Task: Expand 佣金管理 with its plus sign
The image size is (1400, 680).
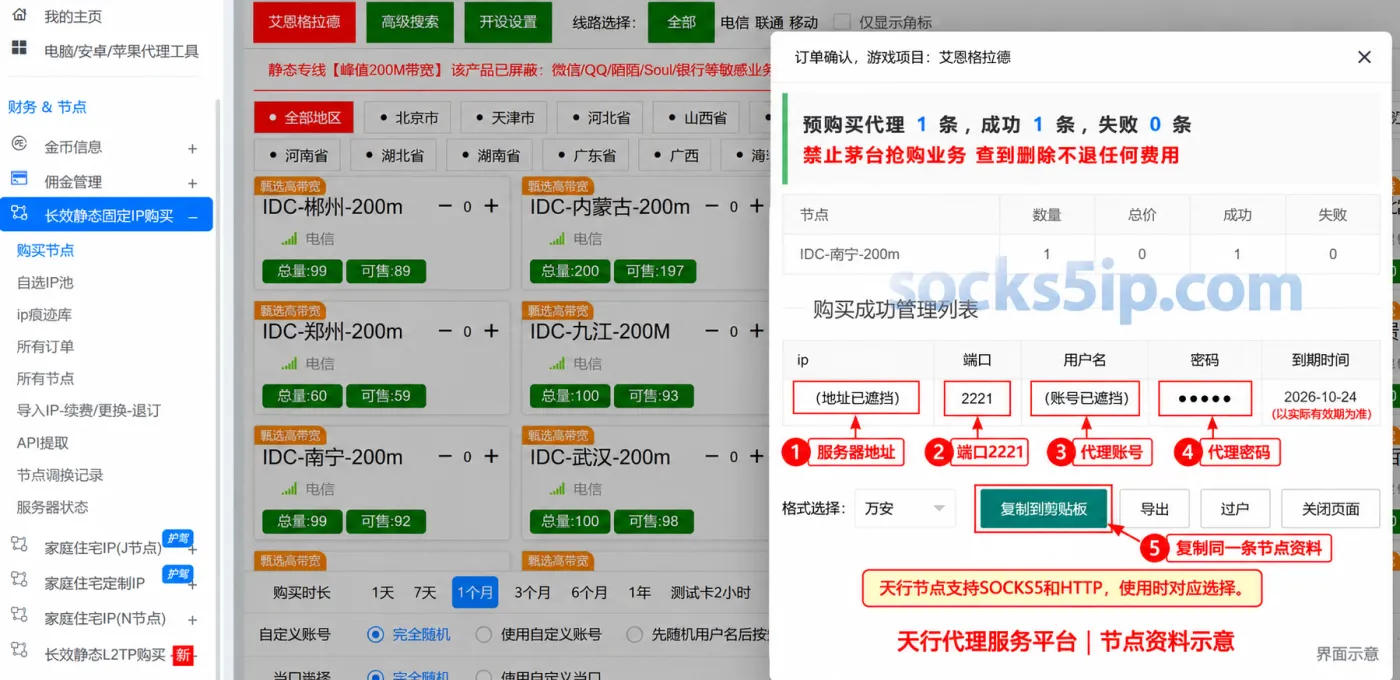Action: 192,184
